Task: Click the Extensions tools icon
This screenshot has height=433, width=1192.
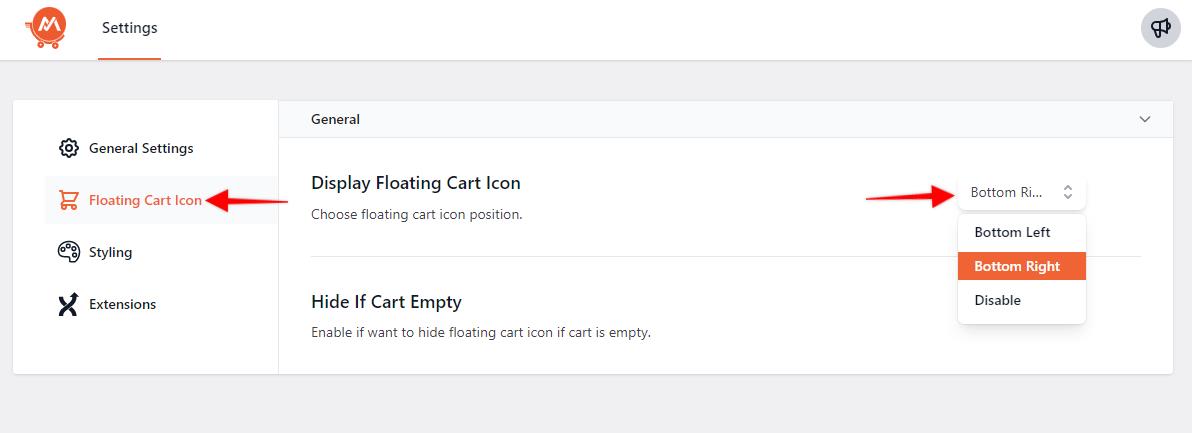Action: pyautogui.click(x=68, y=304)
